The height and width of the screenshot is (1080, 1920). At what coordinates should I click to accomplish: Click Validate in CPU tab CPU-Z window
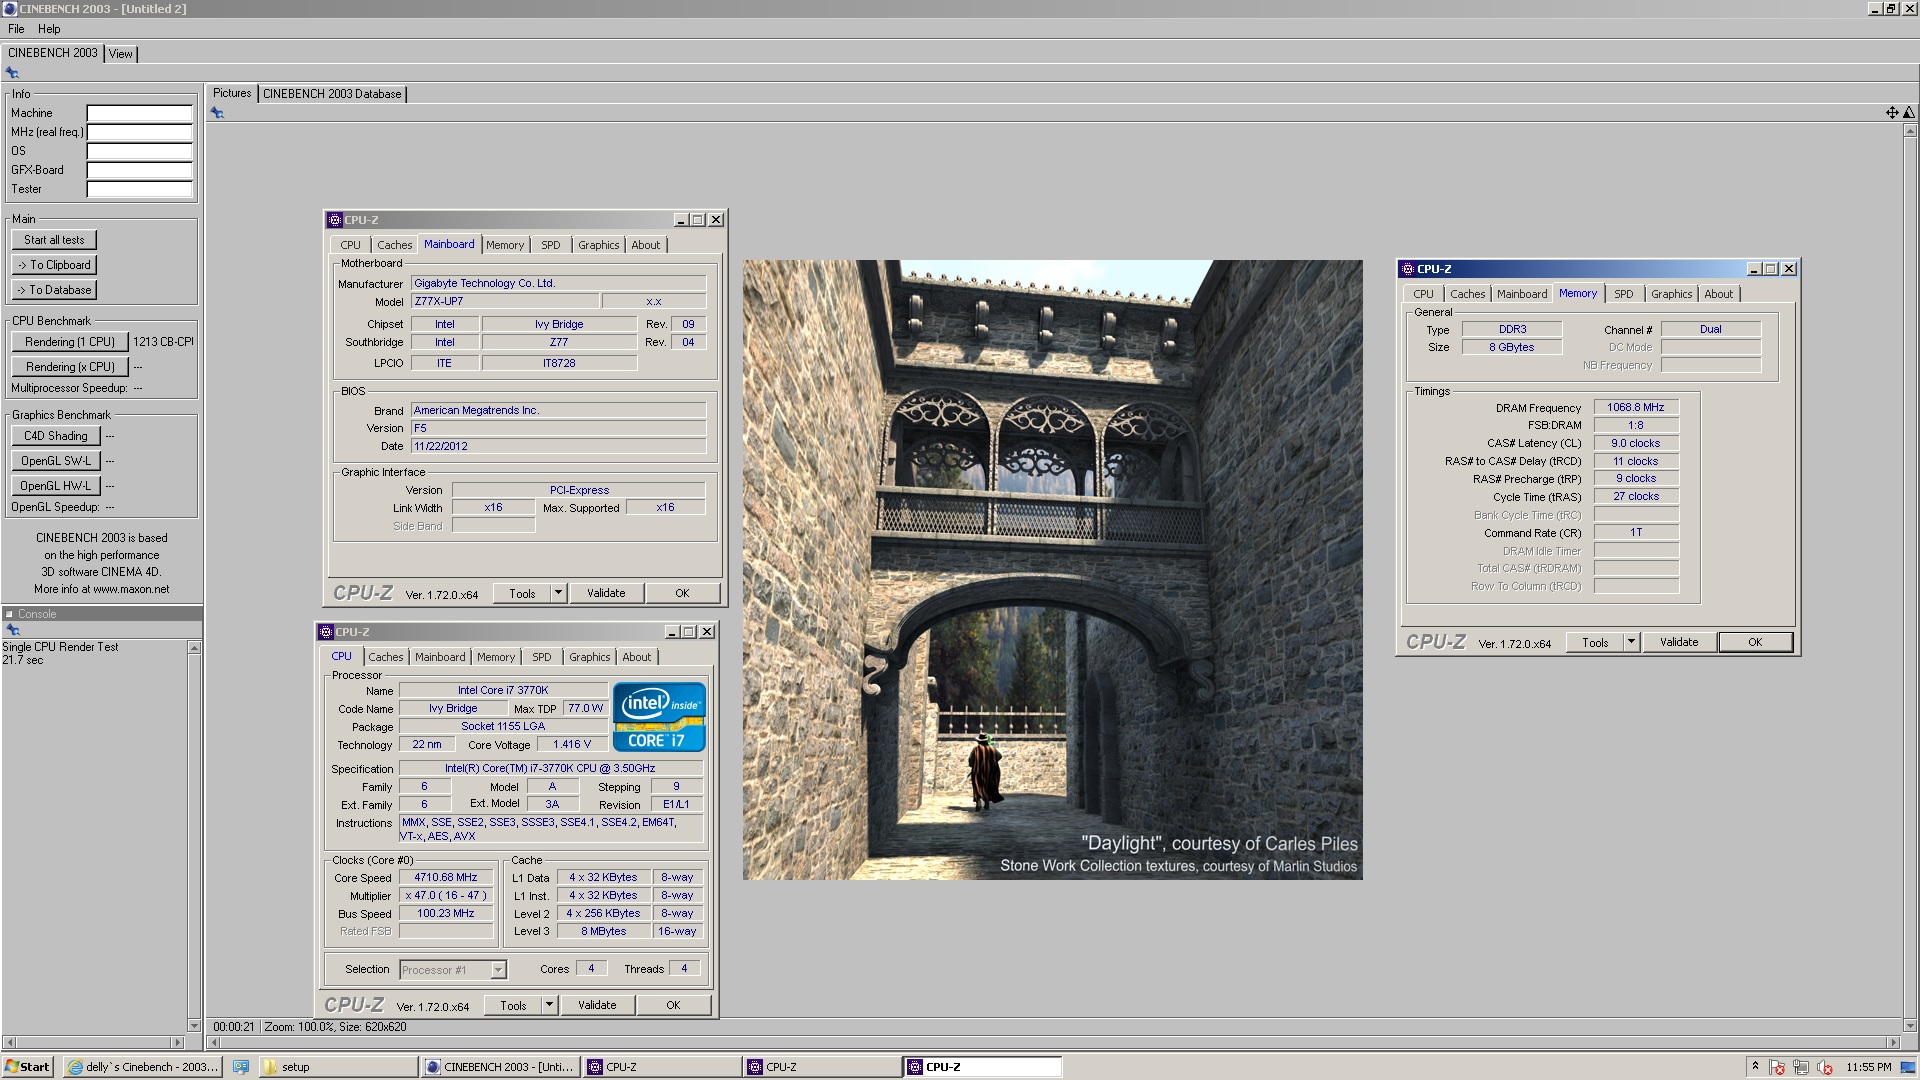pyautogui.click(x=597, y=1005)
